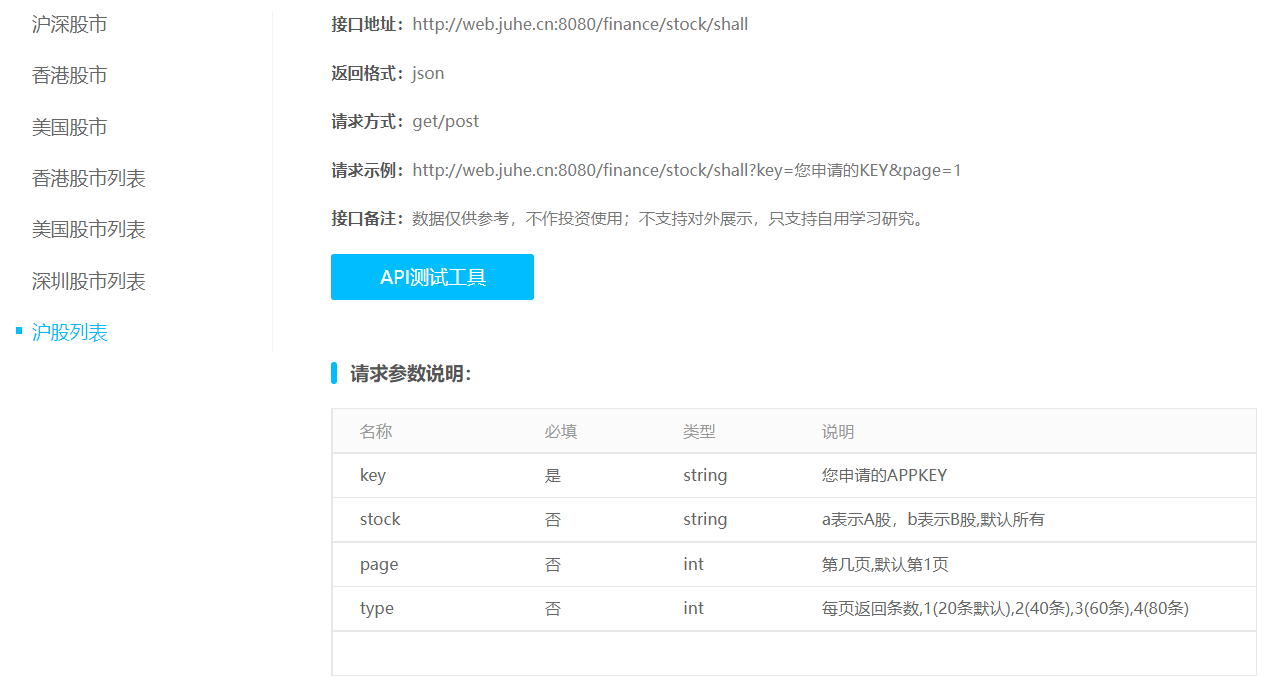1264x682 pixels.
Task: Open 香港股市列表 in the sidebar
Action: pos(89,178)
